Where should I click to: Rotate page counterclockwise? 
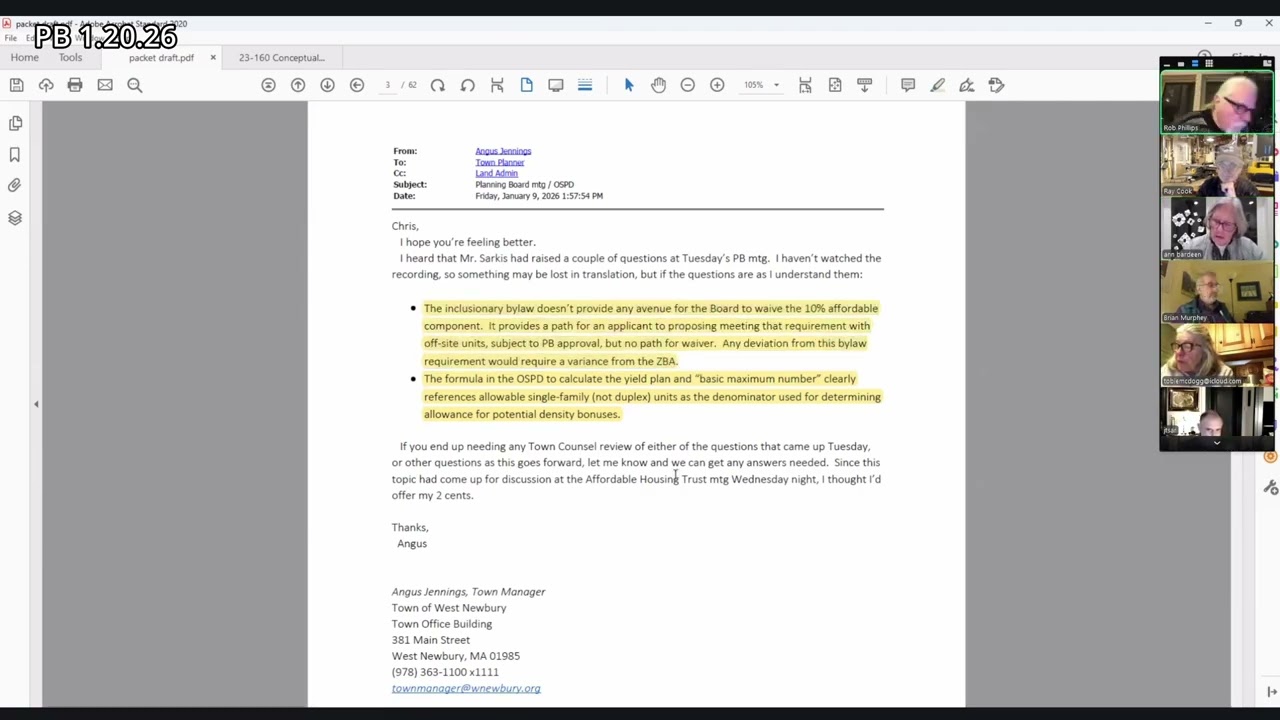(x=467, y=85)
